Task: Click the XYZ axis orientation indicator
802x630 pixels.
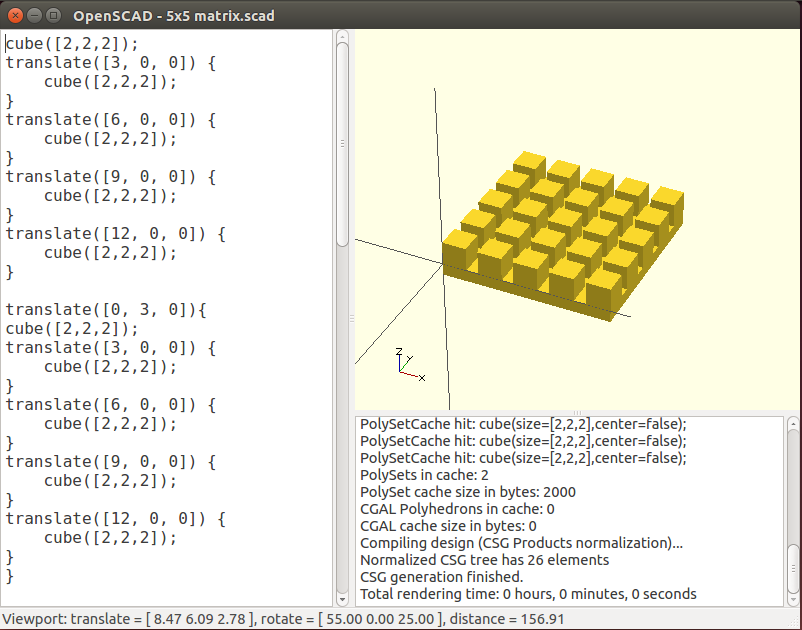Action: click(410, 365)
